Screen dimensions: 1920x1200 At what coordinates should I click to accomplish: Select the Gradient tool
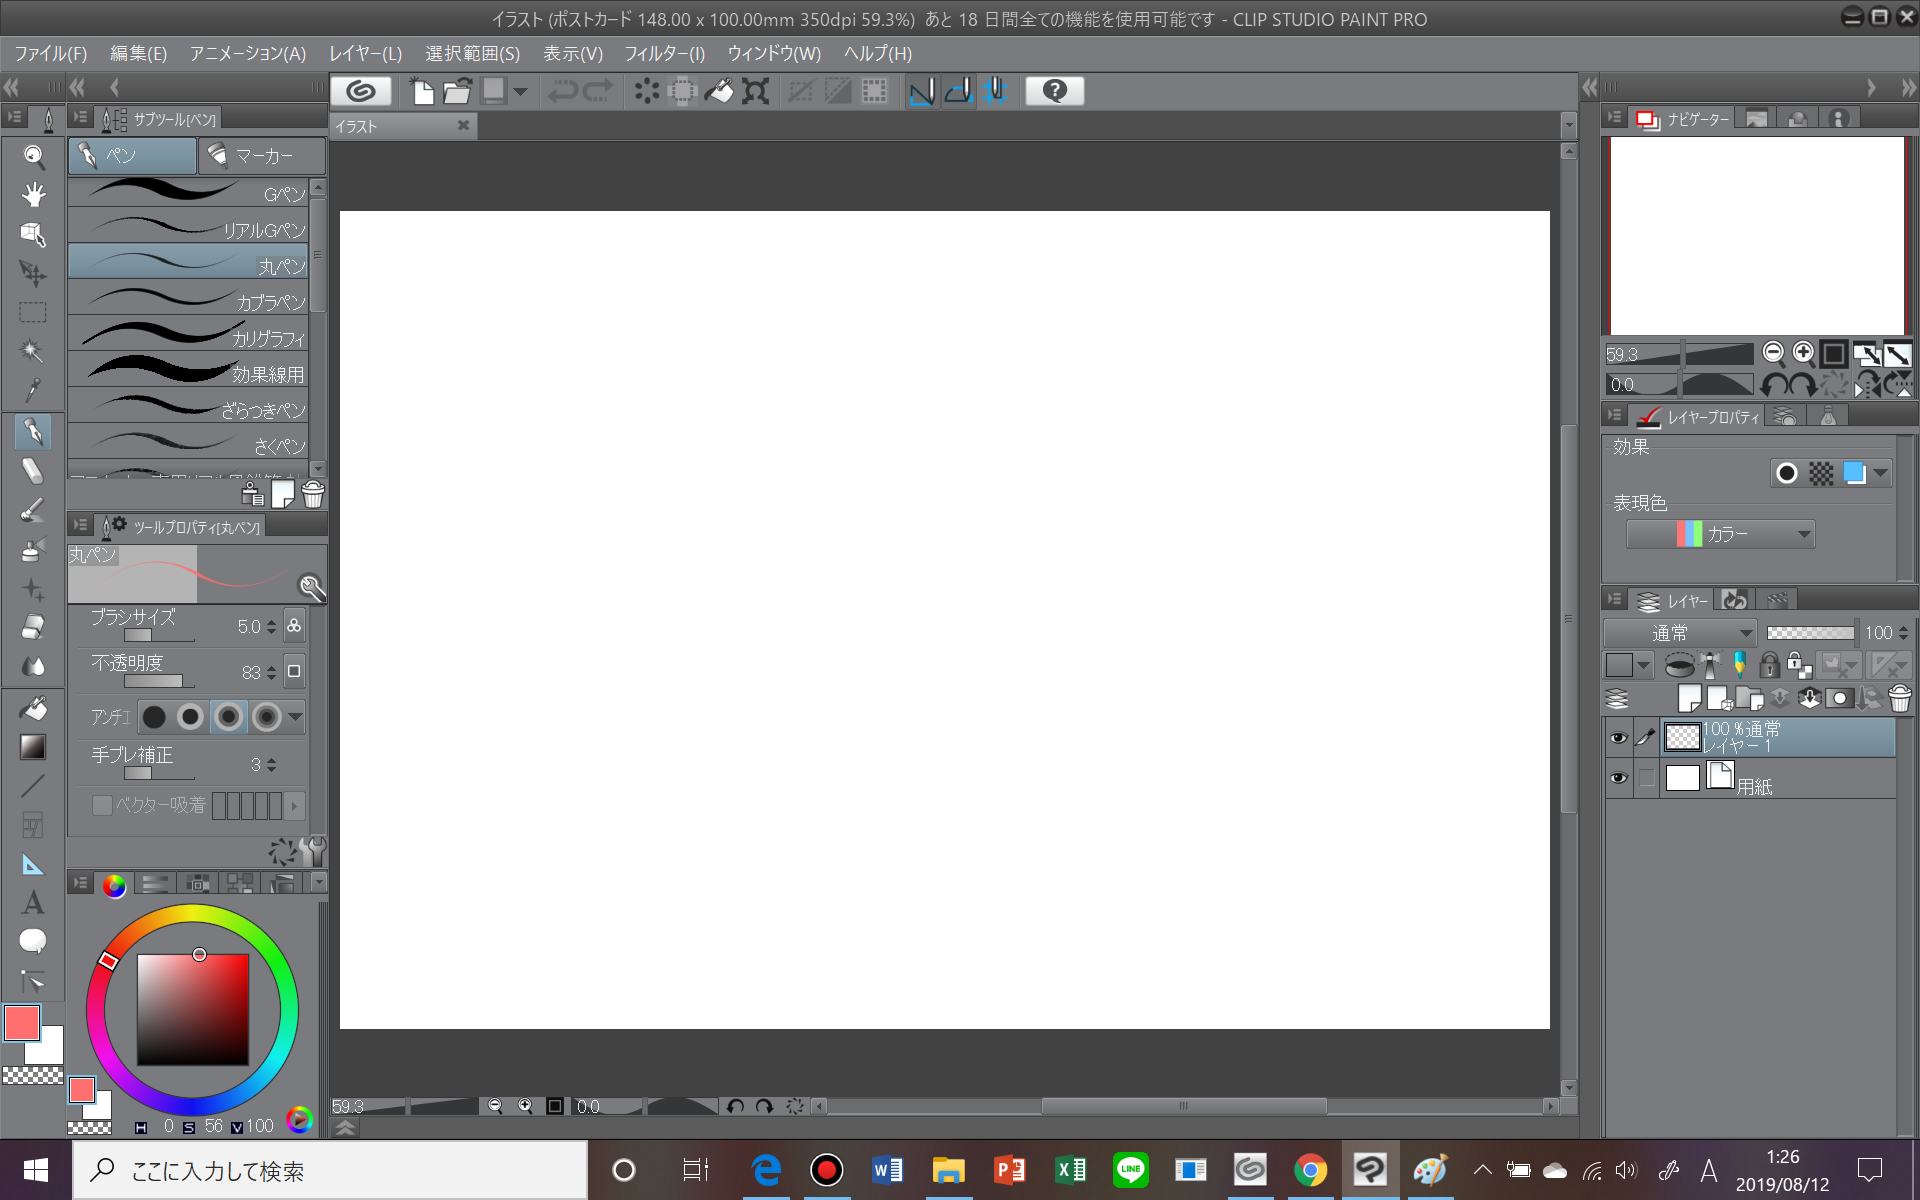[32, 747]
